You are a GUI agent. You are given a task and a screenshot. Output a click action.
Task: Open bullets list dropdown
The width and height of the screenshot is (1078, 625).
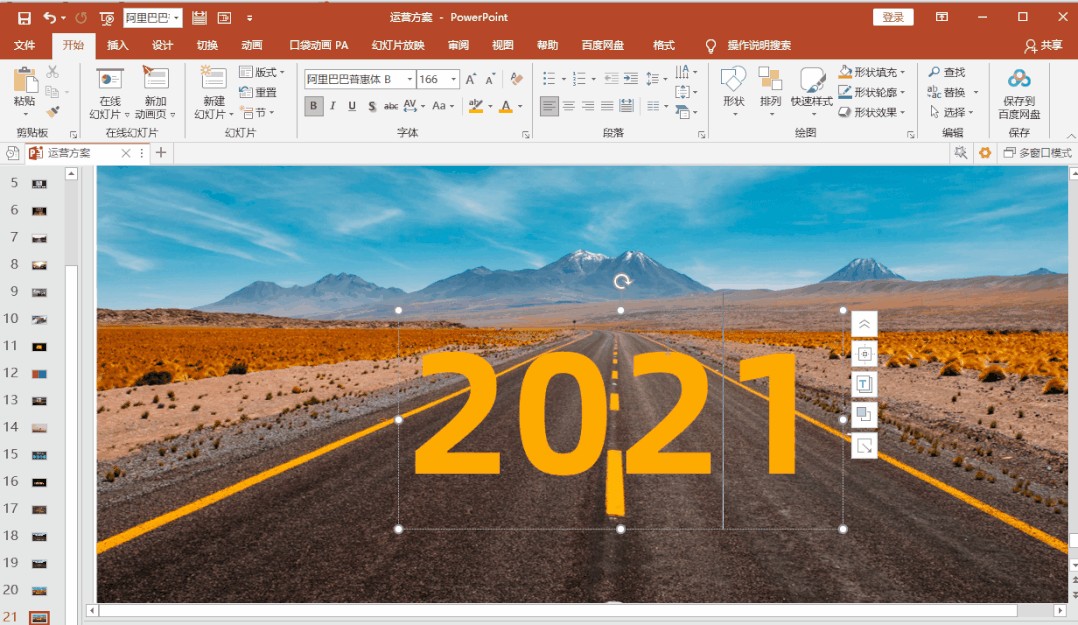click(x=564, y=79)
